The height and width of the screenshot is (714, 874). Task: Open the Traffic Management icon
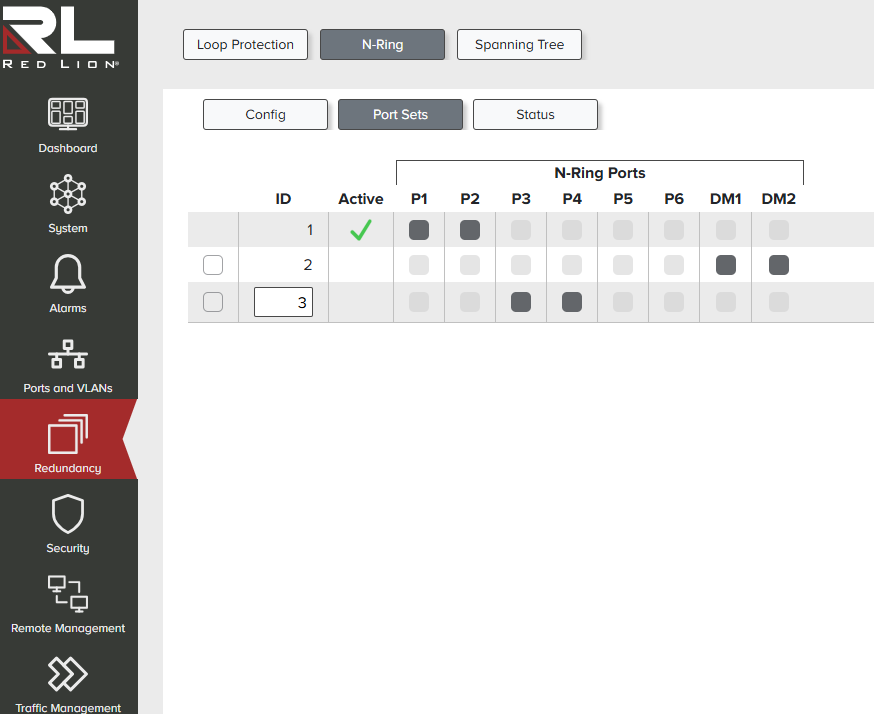point(68,675)
